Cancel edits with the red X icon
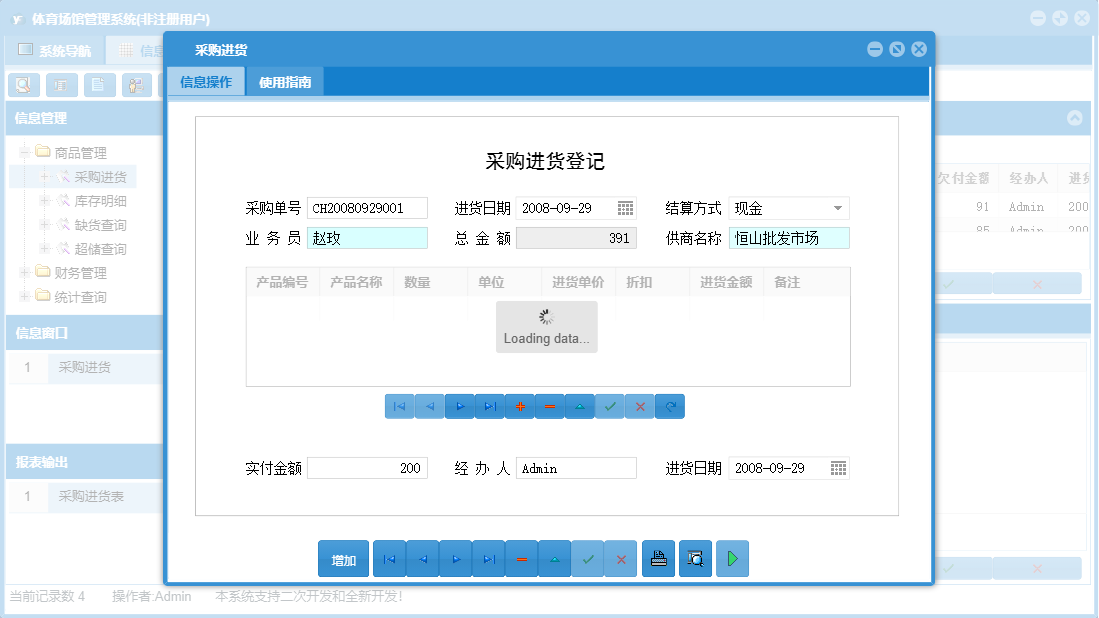The height and width of the screenshot is (618, 1099). click(x=640, y=406)
